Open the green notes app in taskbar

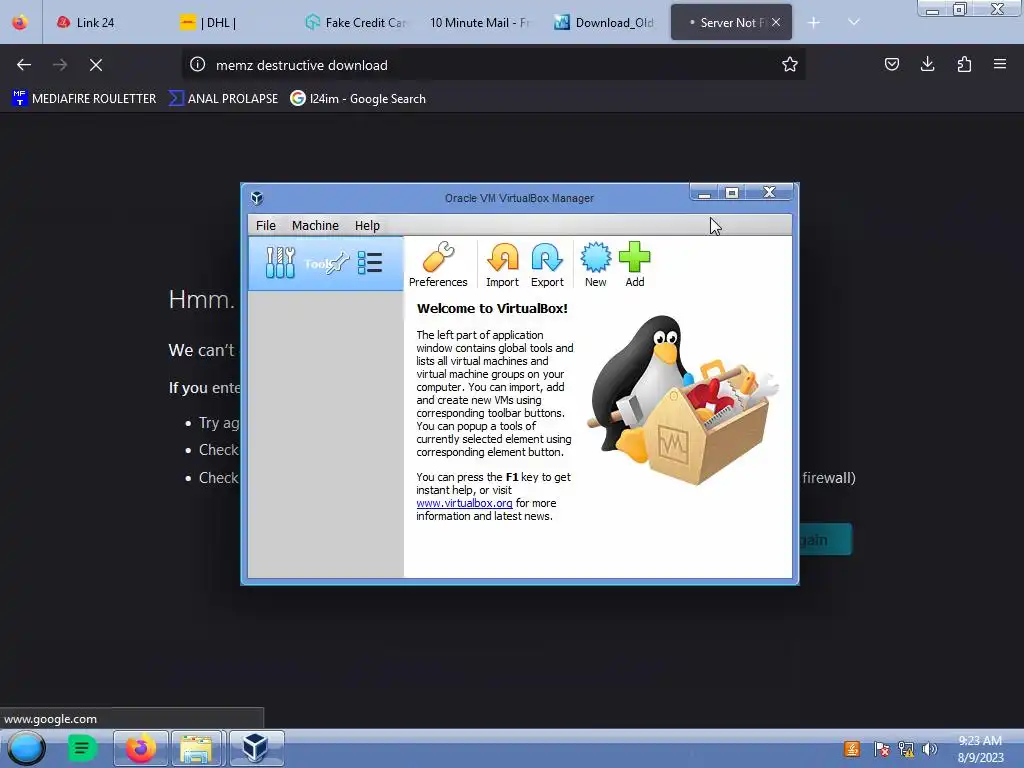[82, 748]
